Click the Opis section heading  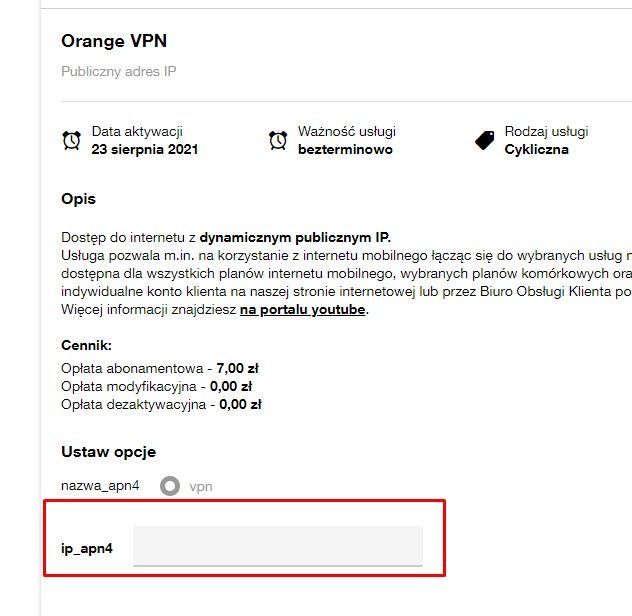pos(78,199)
